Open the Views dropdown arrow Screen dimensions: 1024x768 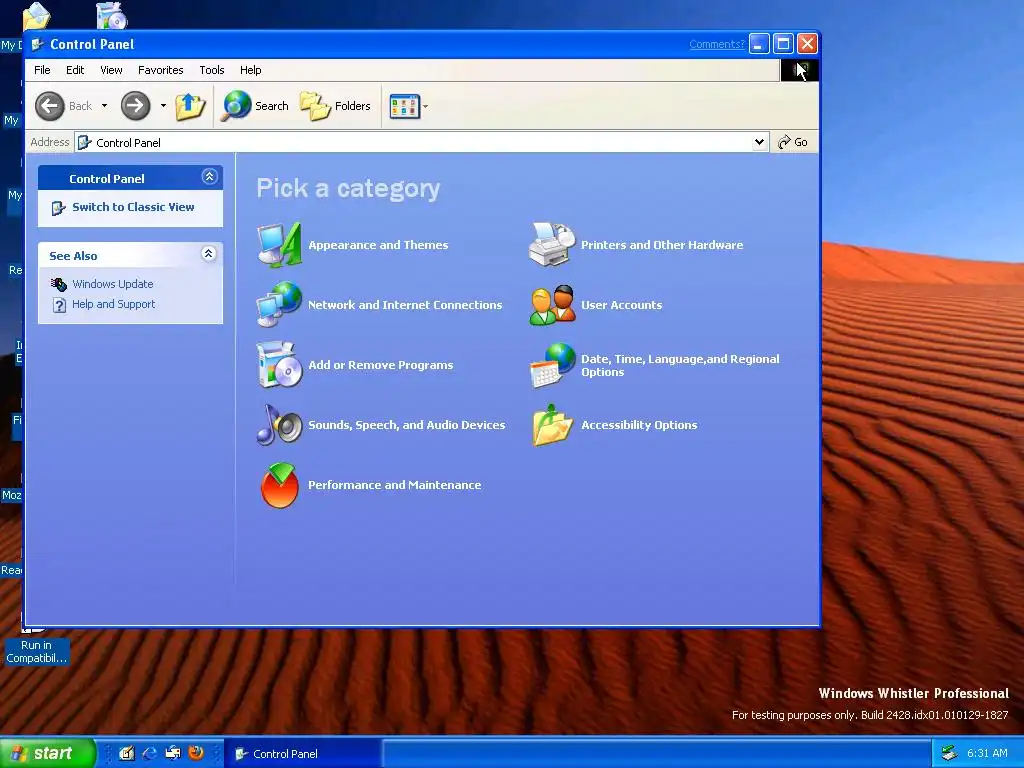pyautogui.click(x=426, y=106)
